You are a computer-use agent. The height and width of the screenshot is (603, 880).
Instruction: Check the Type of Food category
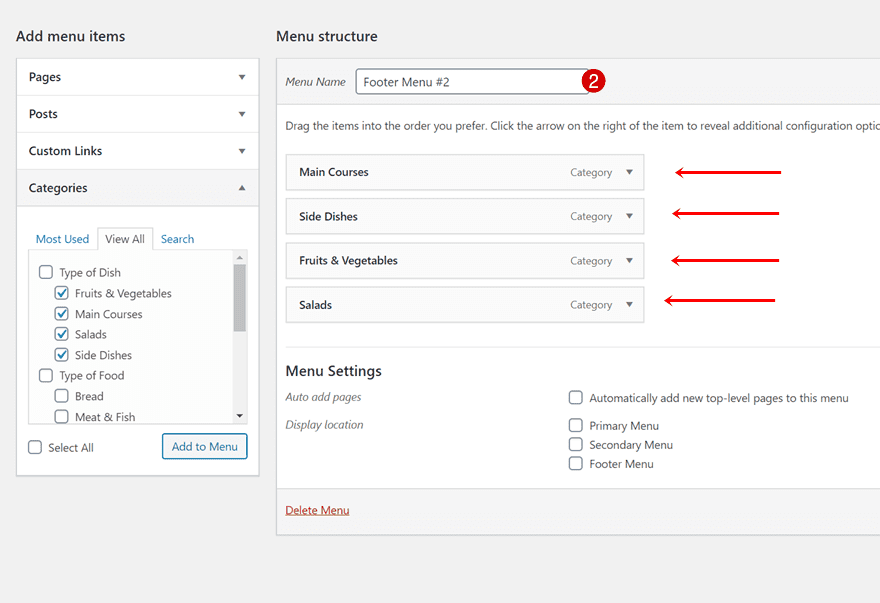pyautogui.click(x=45, y=375)
